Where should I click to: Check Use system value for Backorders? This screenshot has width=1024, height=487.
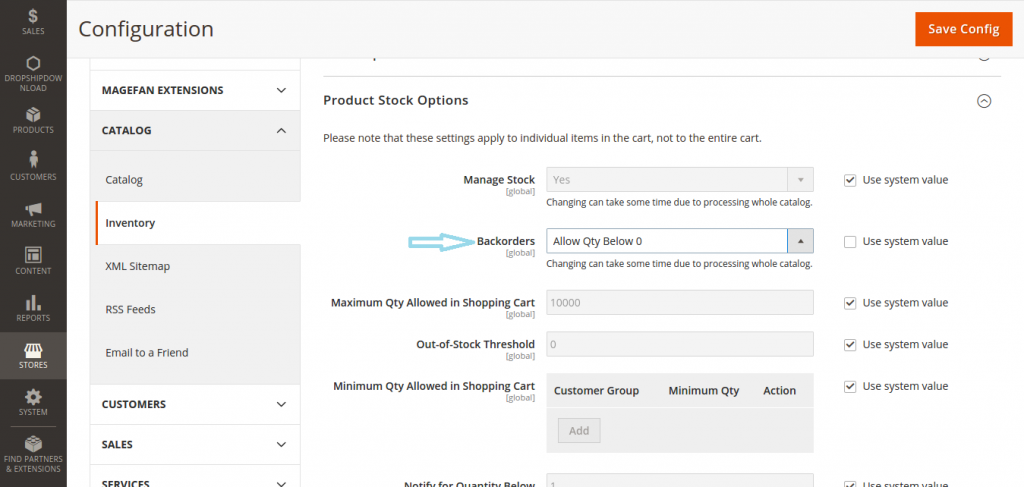pos(850,242)
